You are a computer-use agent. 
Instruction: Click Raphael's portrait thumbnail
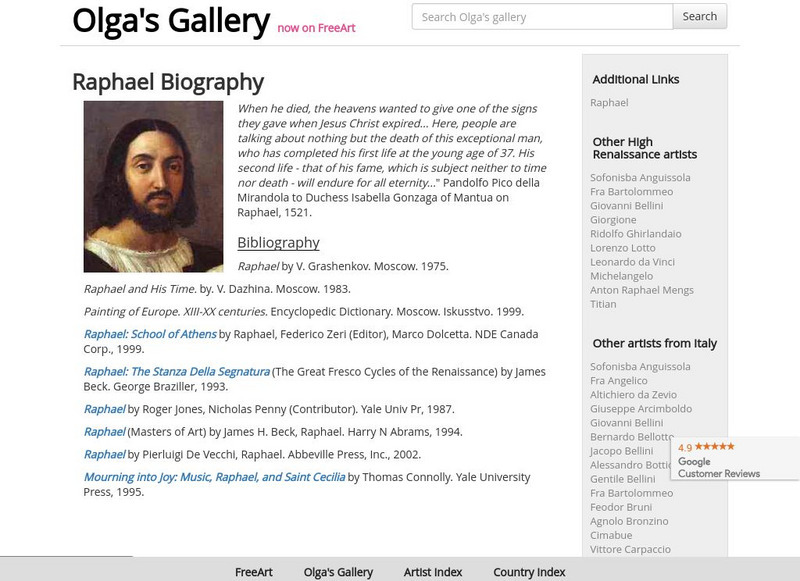[153, 186]
